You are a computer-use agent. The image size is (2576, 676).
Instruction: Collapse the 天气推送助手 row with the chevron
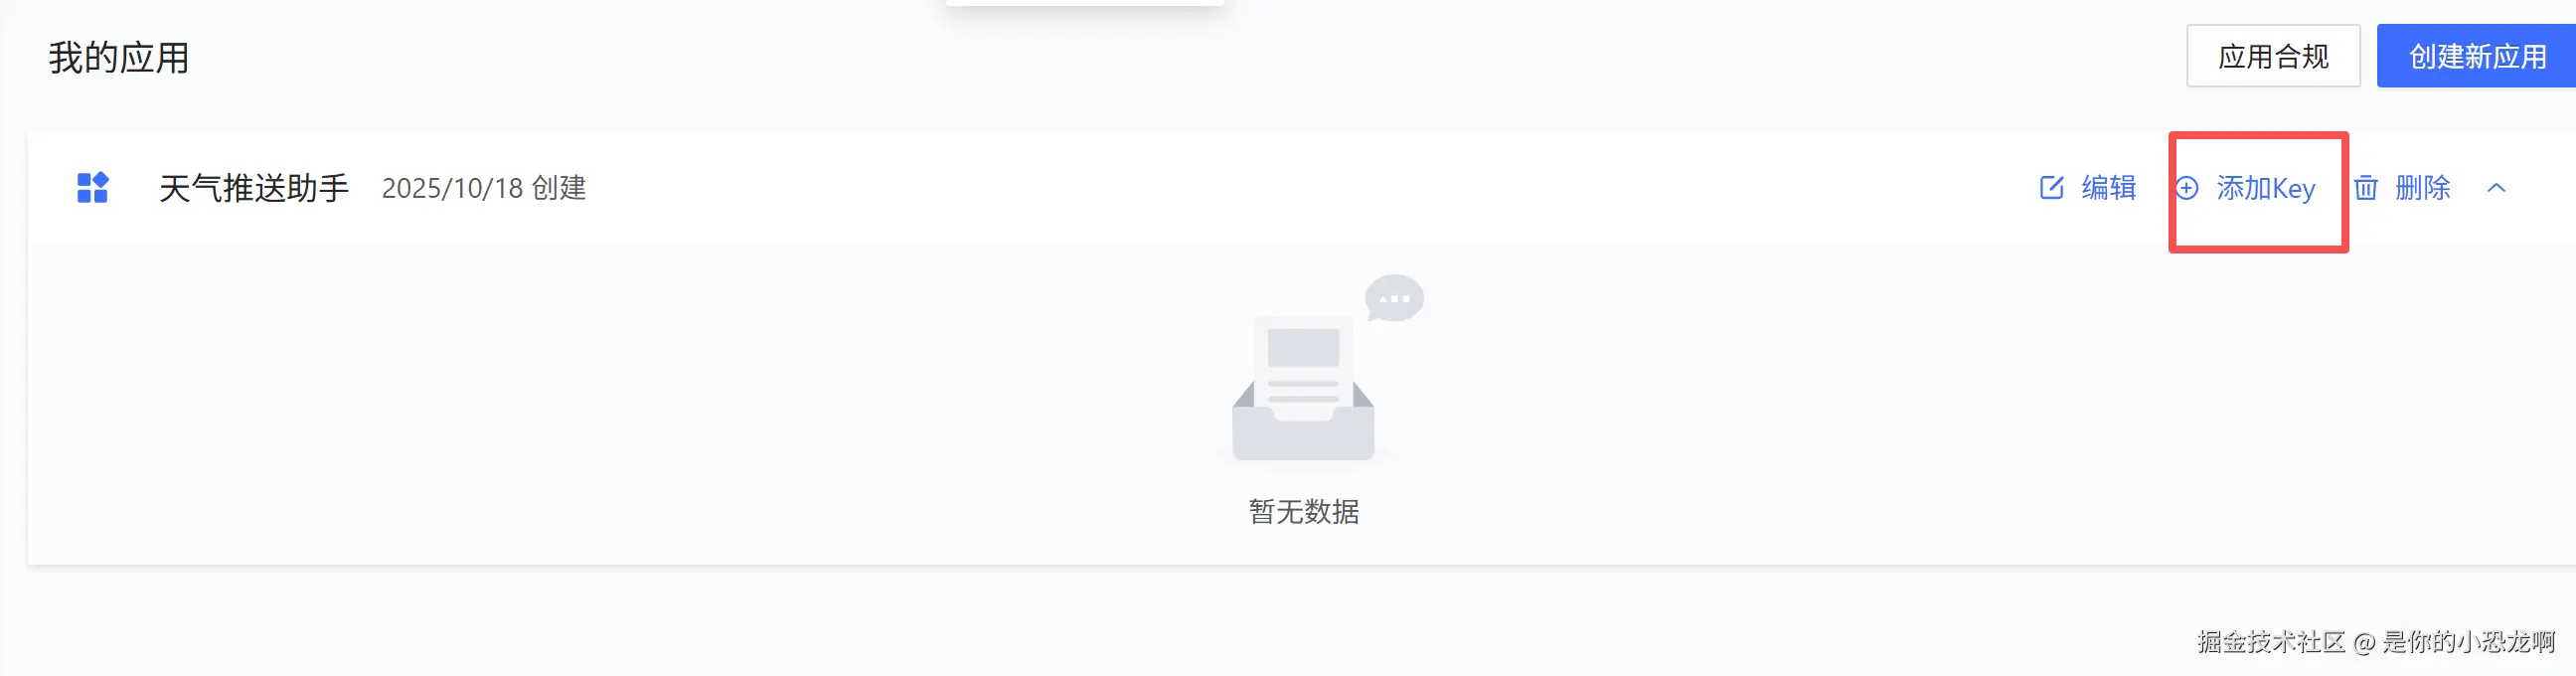pos(2496,187)
